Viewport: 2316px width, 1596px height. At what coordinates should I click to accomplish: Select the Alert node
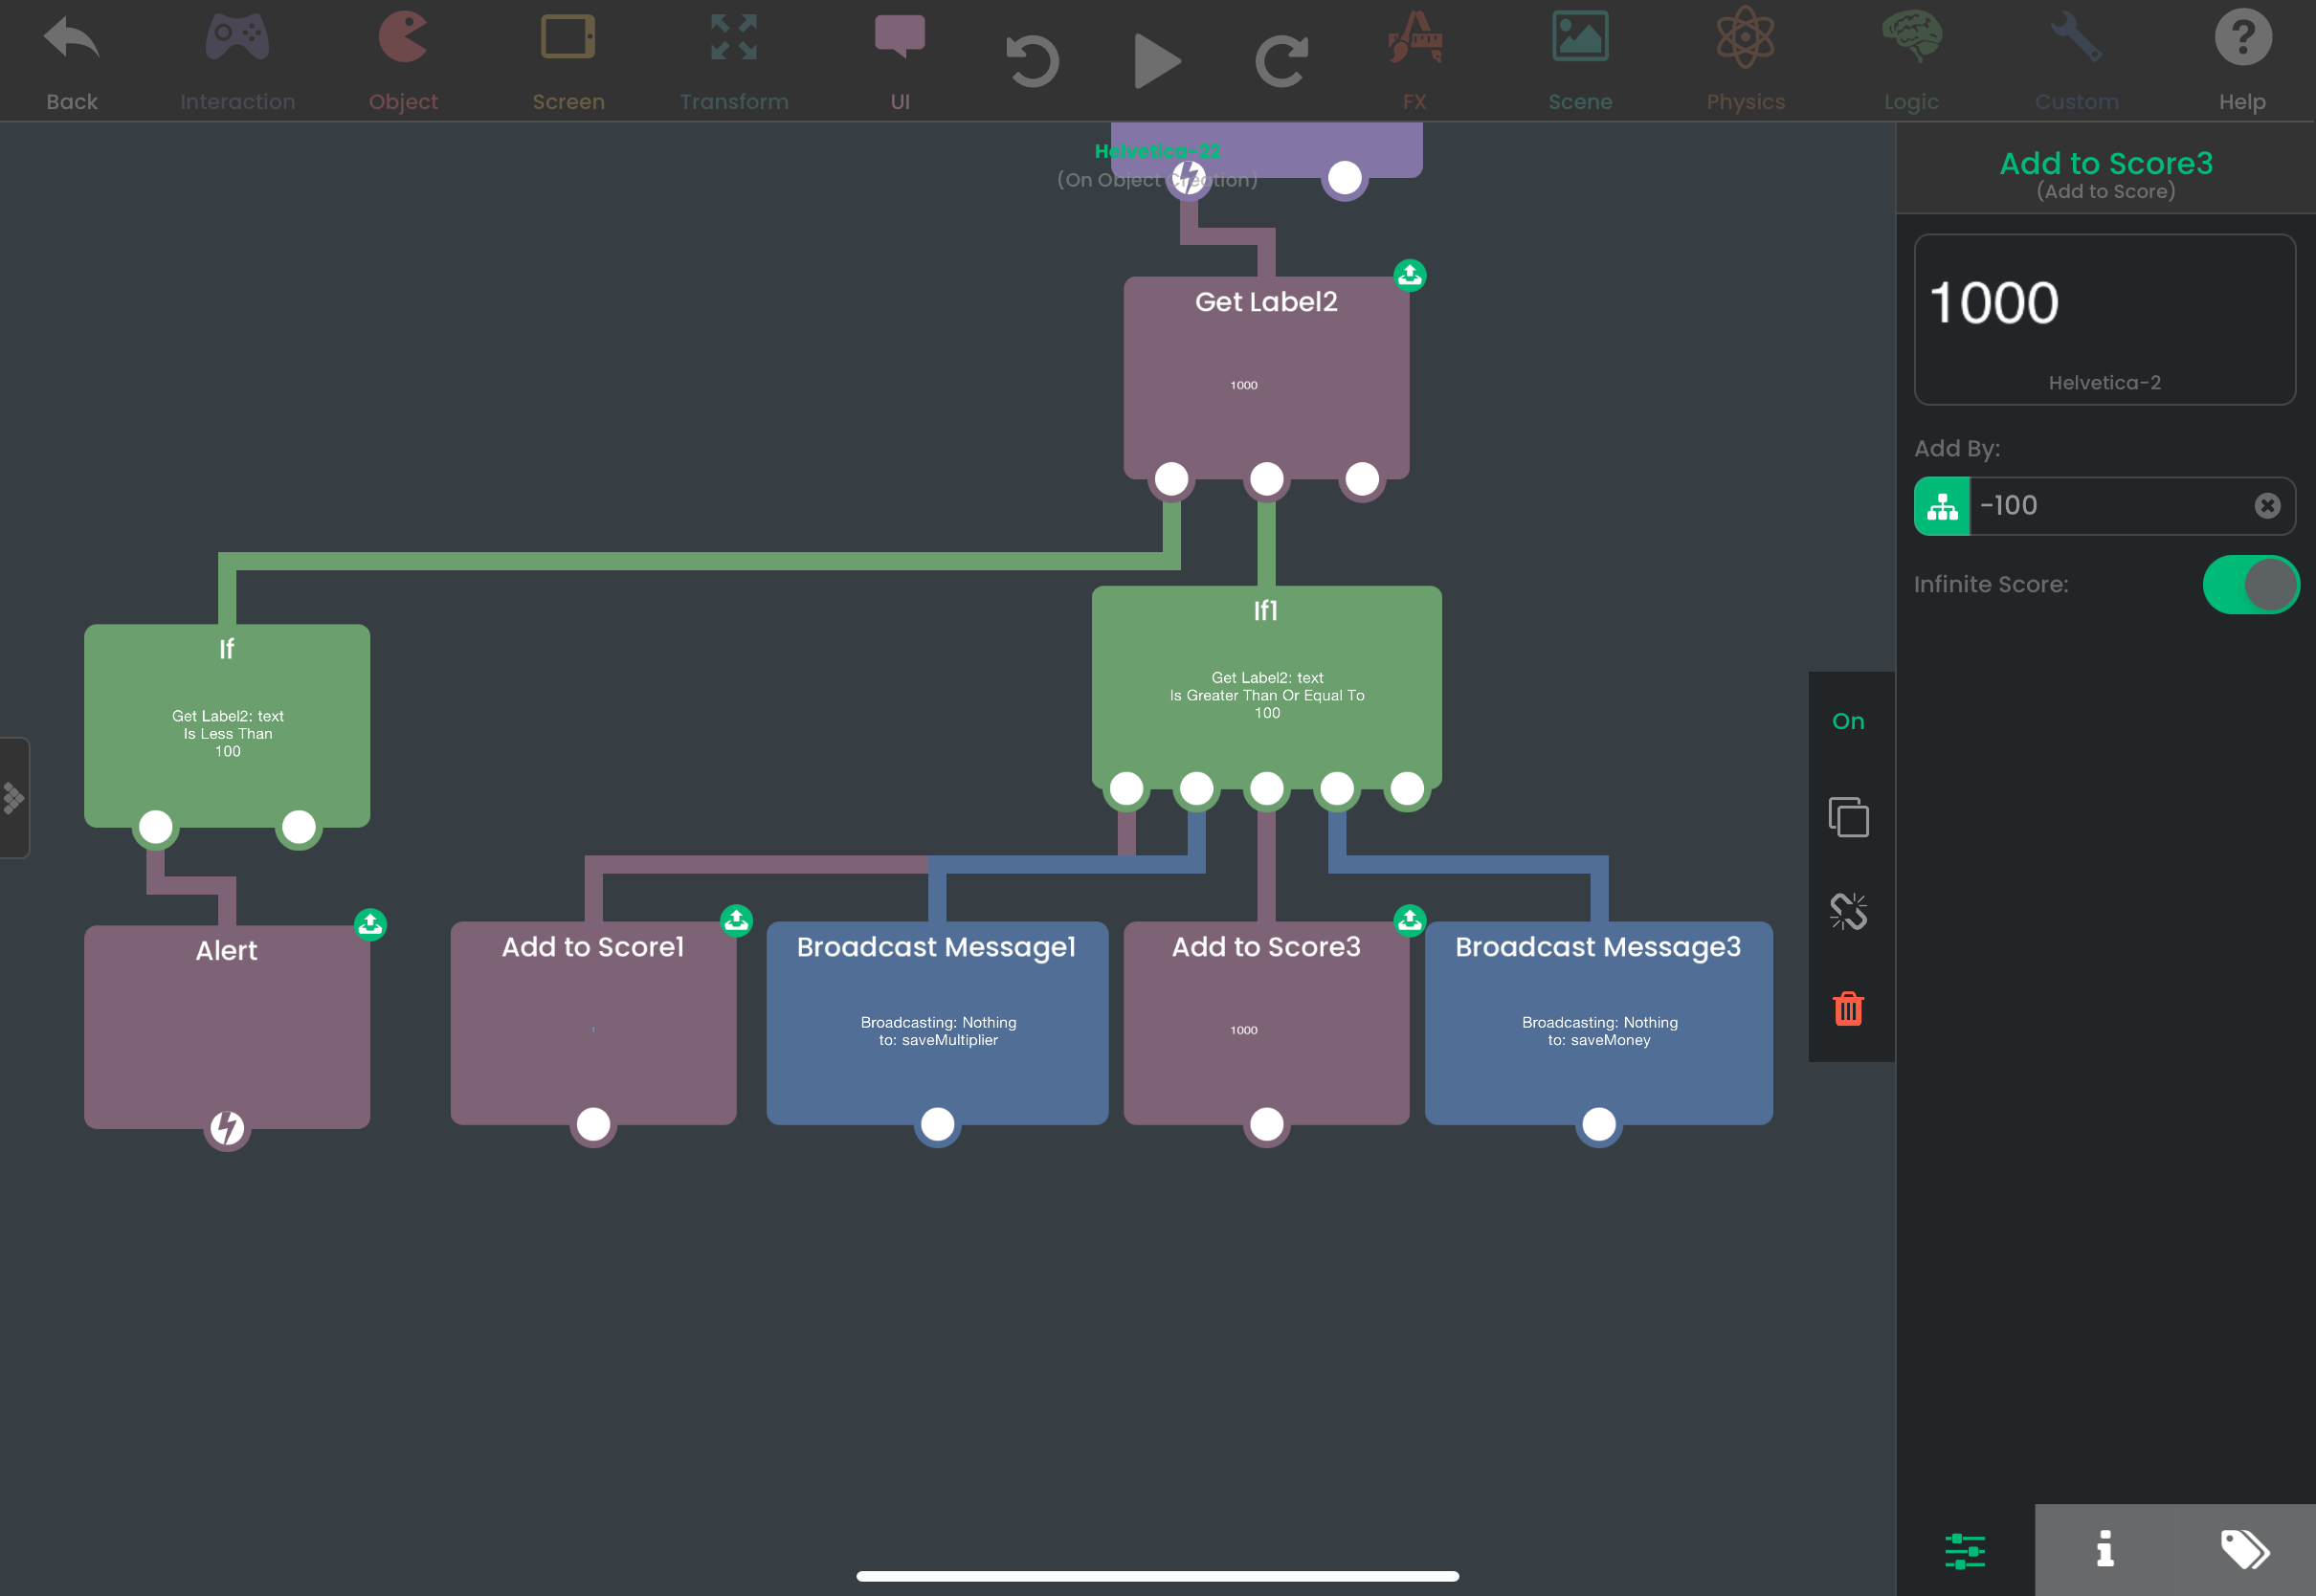(227, 1027)
